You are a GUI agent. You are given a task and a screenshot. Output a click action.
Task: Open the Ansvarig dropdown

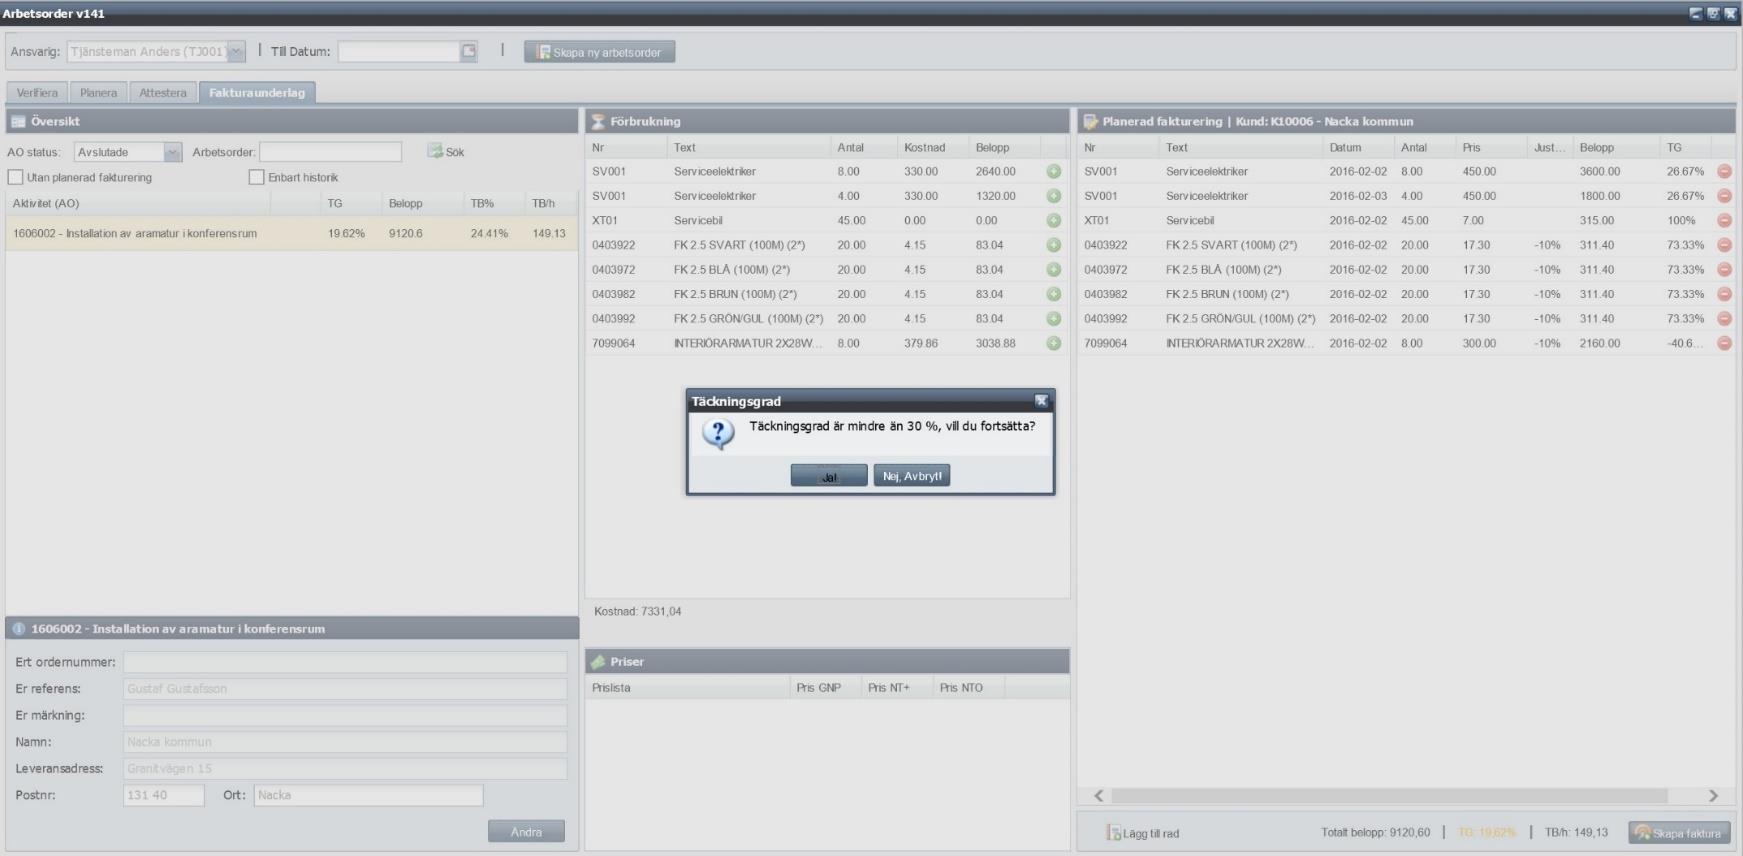click(x=236, y=51)
